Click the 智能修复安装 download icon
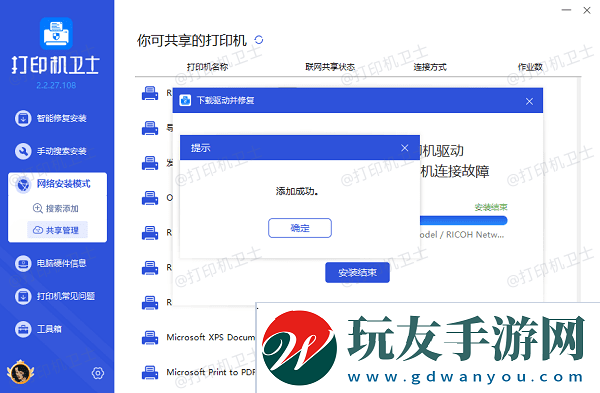Screen dimensions: 600x393 click(23, 118)
